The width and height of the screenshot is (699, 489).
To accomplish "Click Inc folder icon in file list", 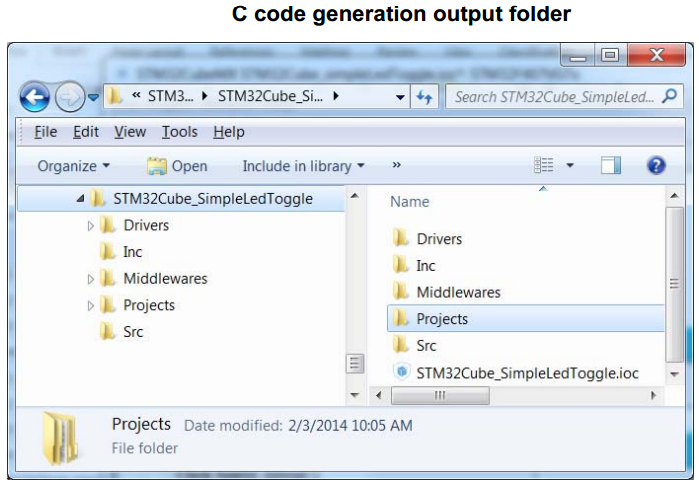I will click(401, 264).
